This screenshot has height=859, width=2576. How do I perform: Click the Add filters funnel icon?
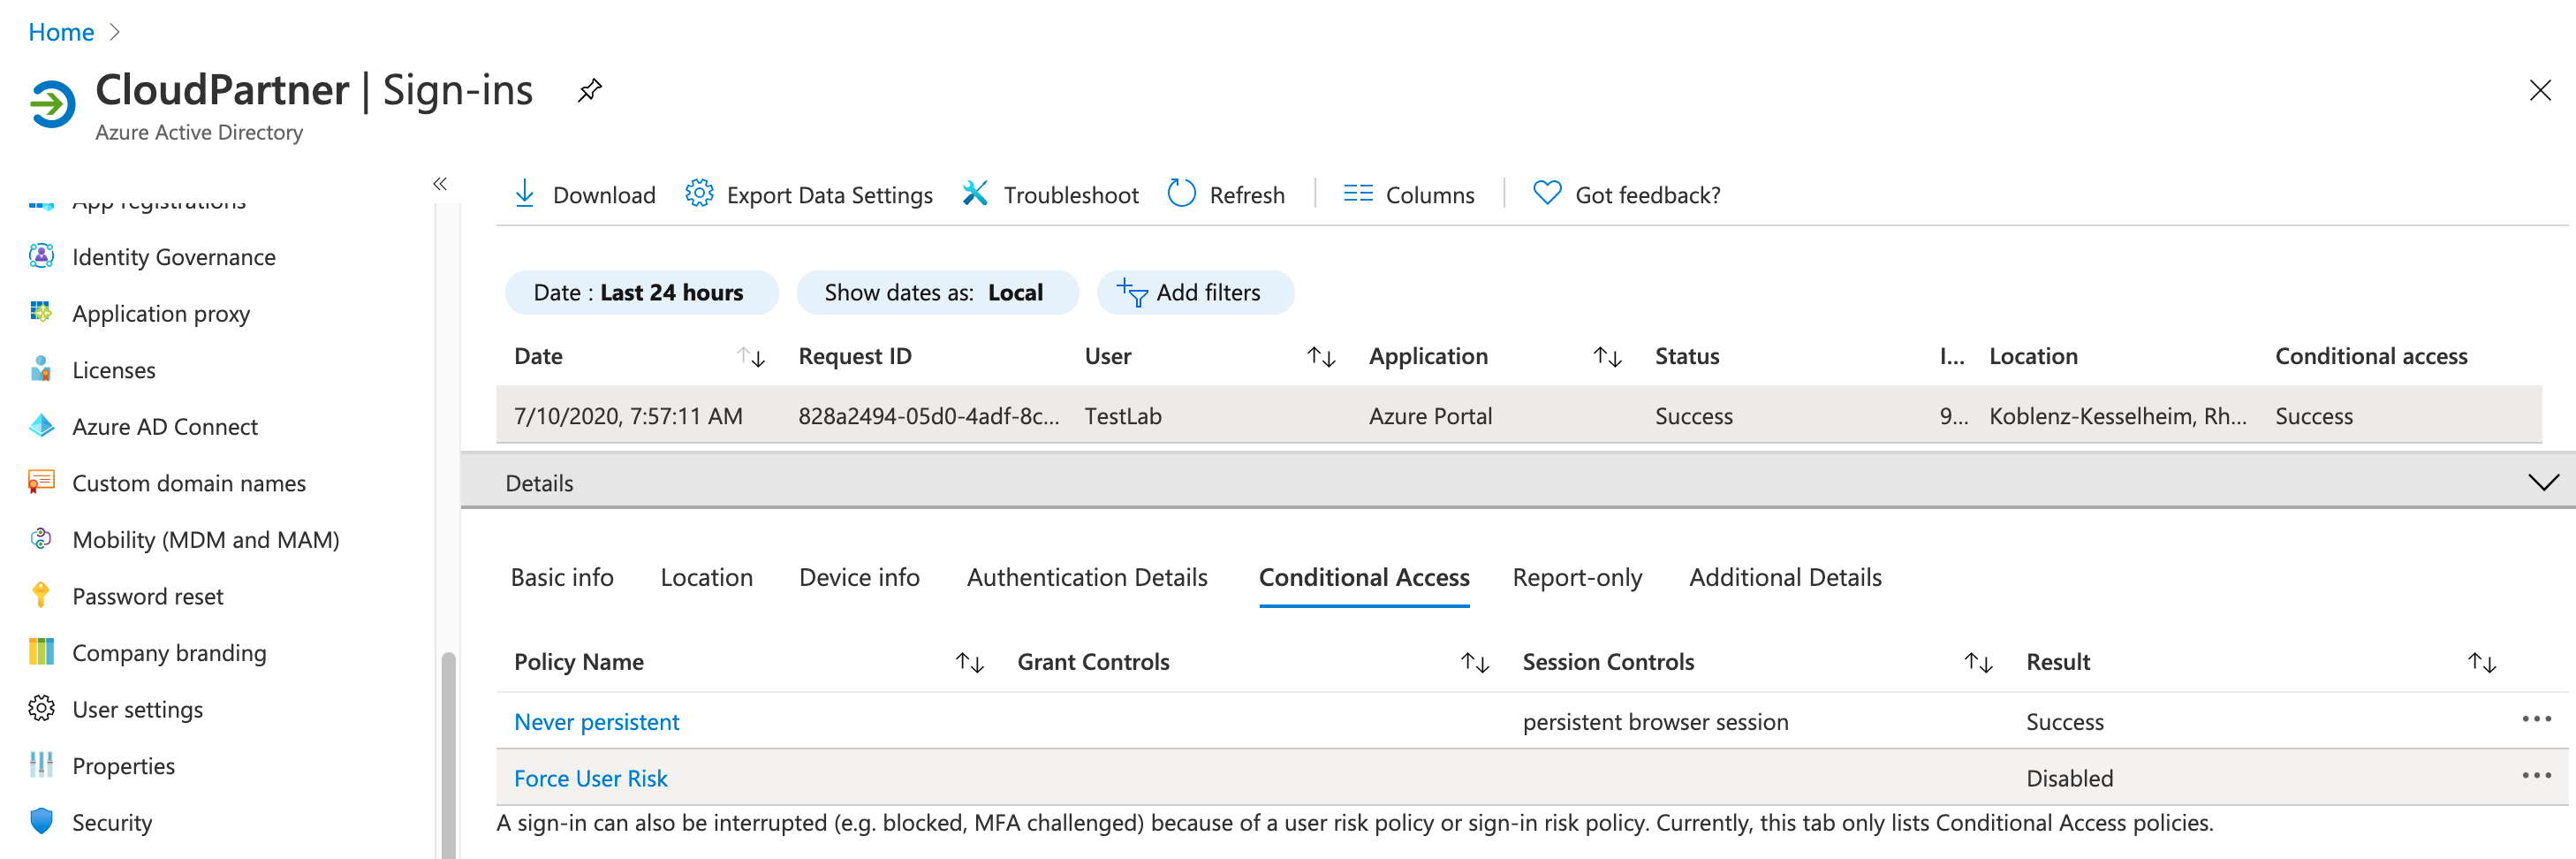tap(1132, 292)
